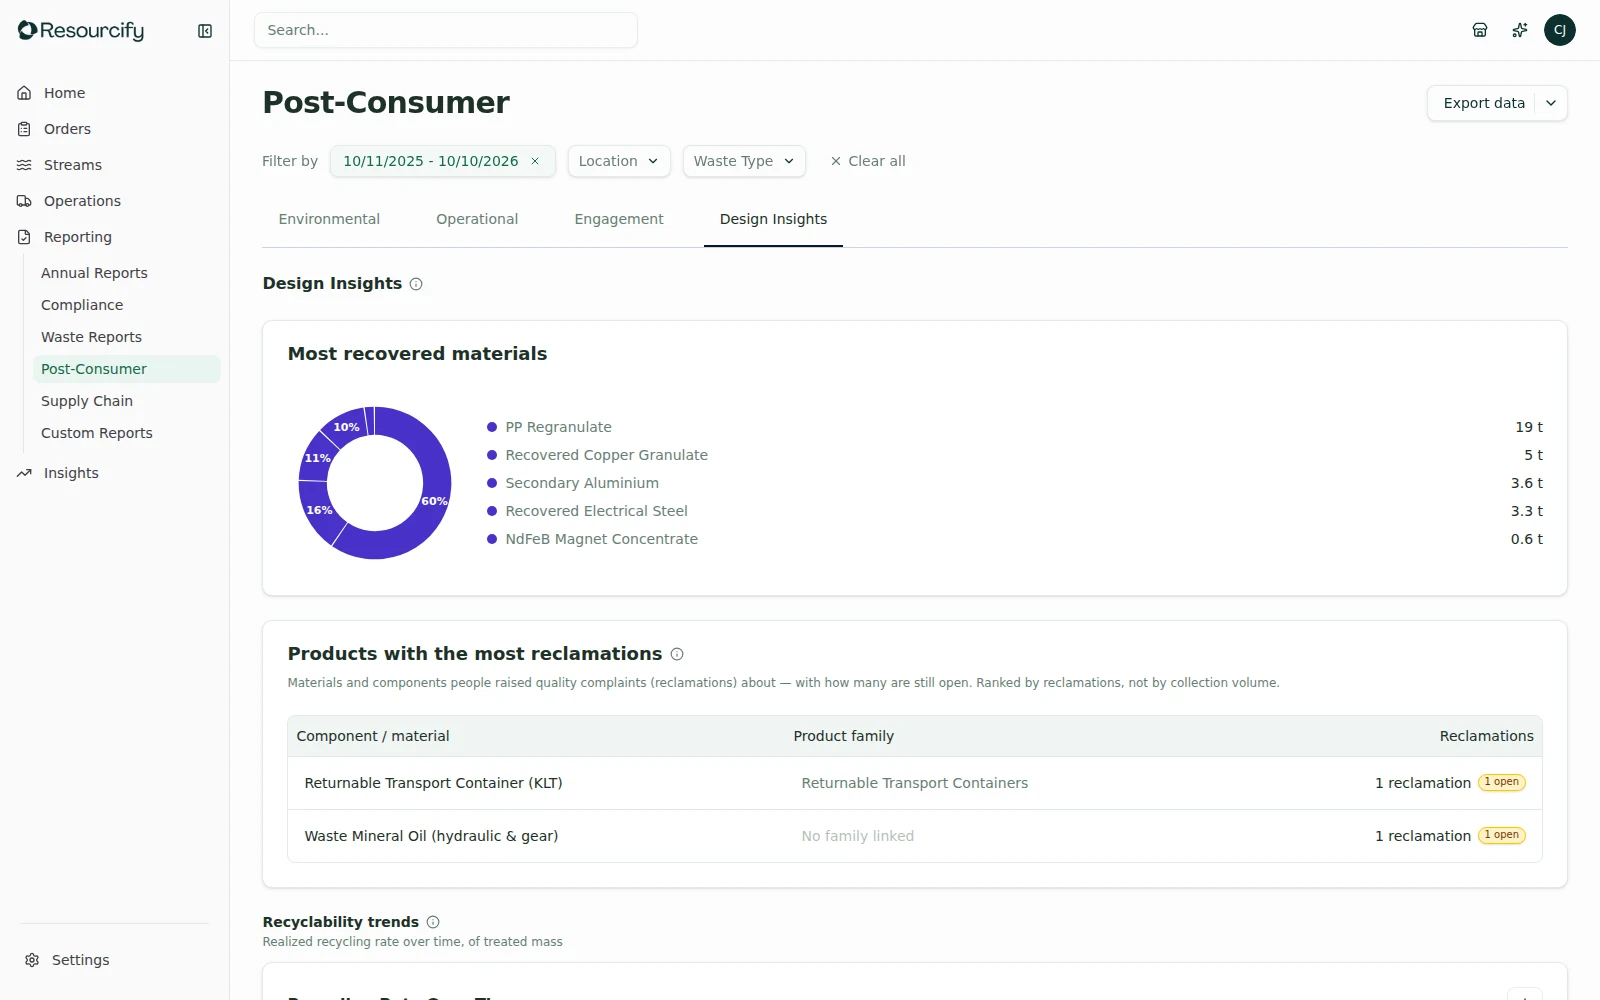Screen dimensions: 1600x1000
Task: Click the open badge for Waste Mineral Oil
Action: (x=1502, y=835)
